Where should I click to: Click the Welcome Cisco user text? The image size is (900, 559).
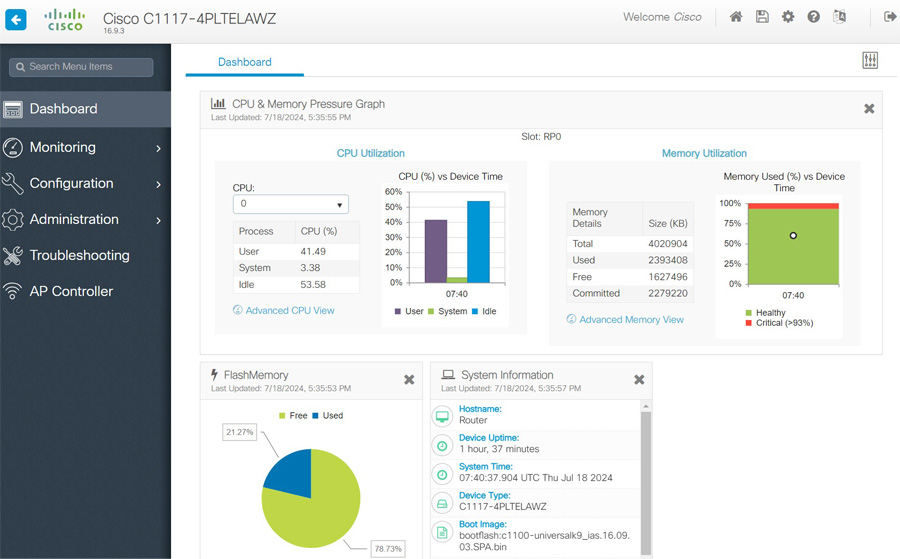[662, 17]
